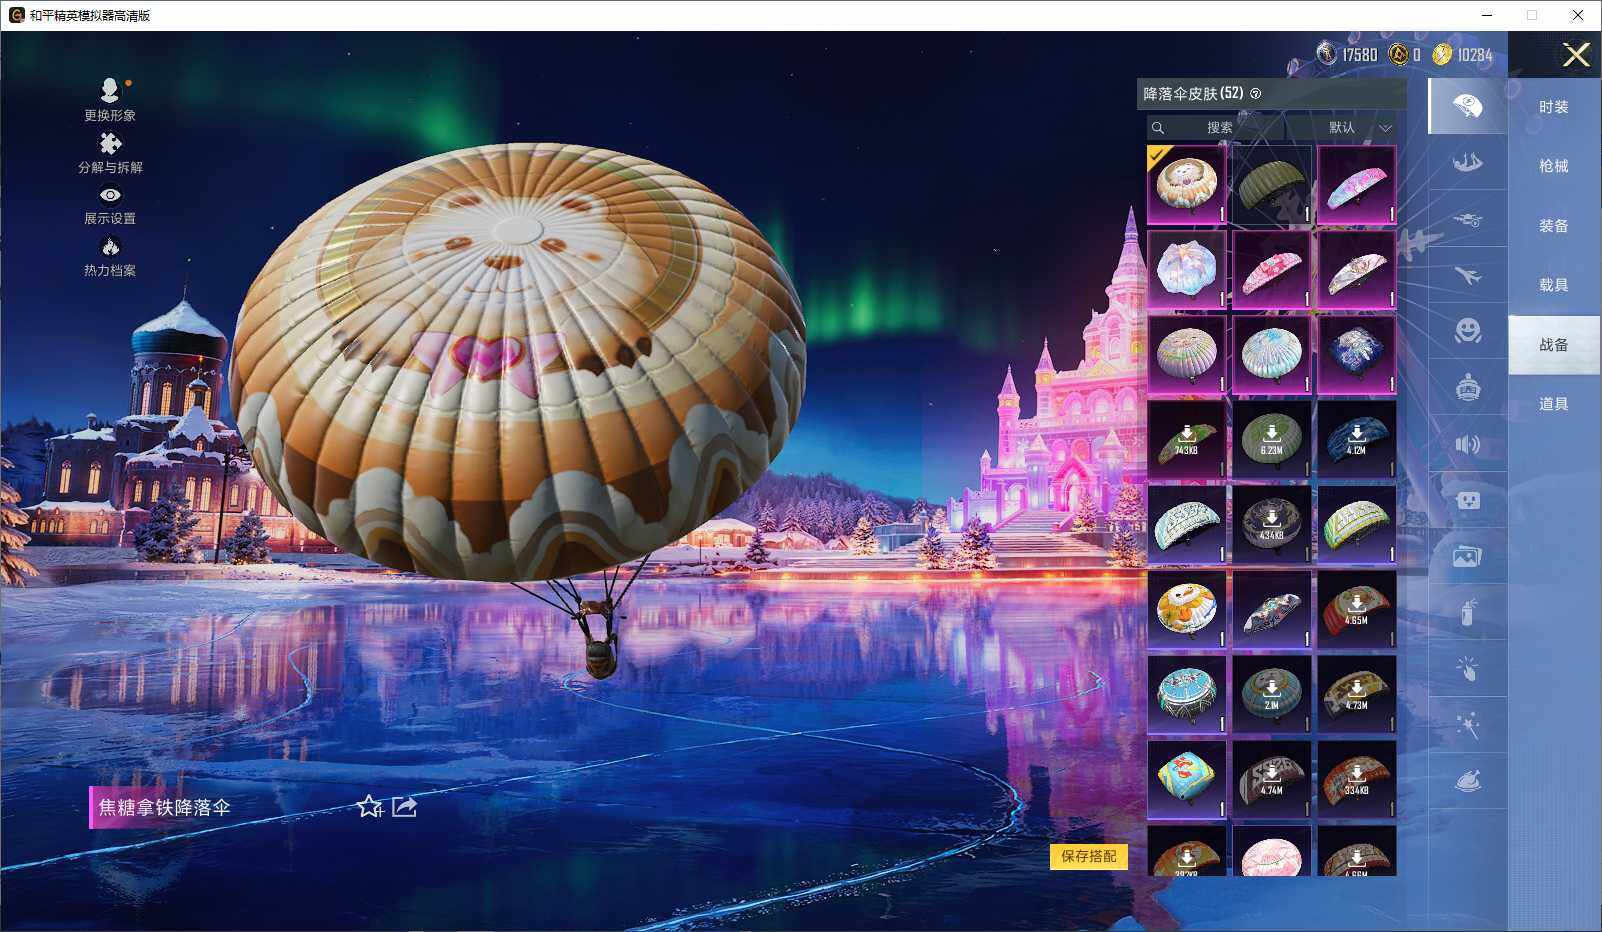The height and width of the screenshot is (932, 1602).
Task: Select the magic wand effects category icon
Action: pyautogui.click(x=1468, y=728)
